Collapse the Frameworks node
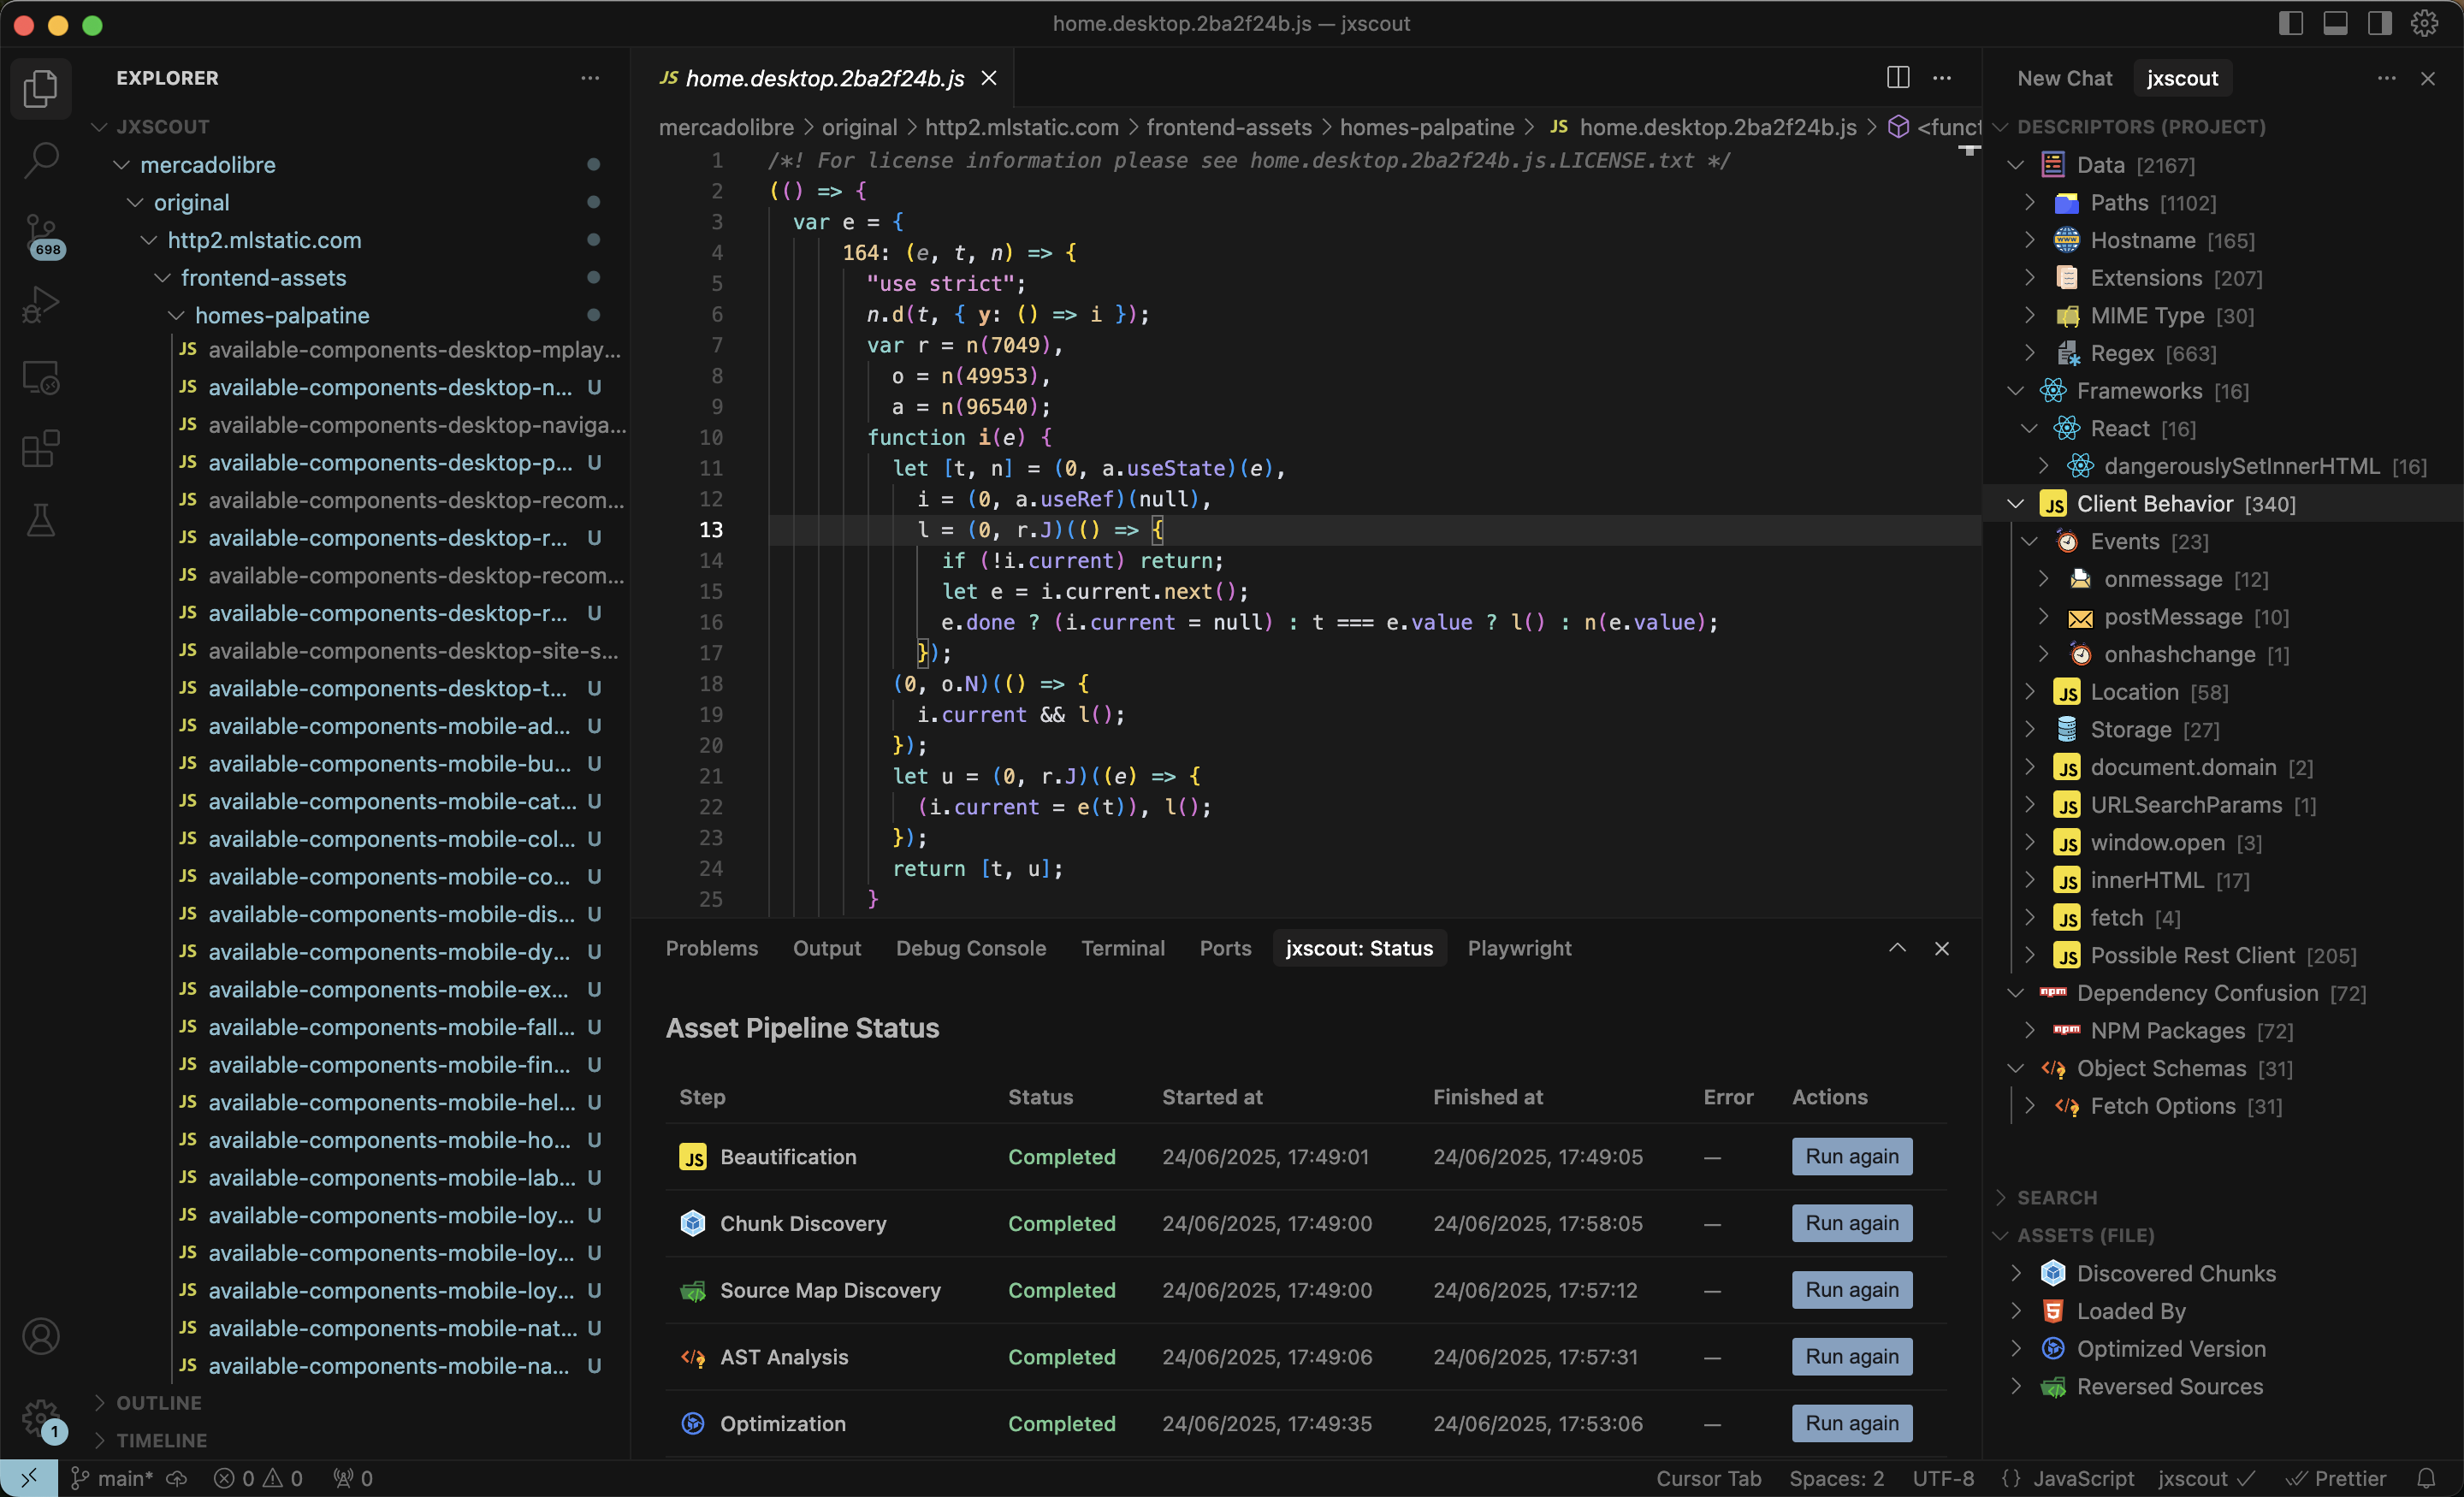 click(x=2016, y=391)
